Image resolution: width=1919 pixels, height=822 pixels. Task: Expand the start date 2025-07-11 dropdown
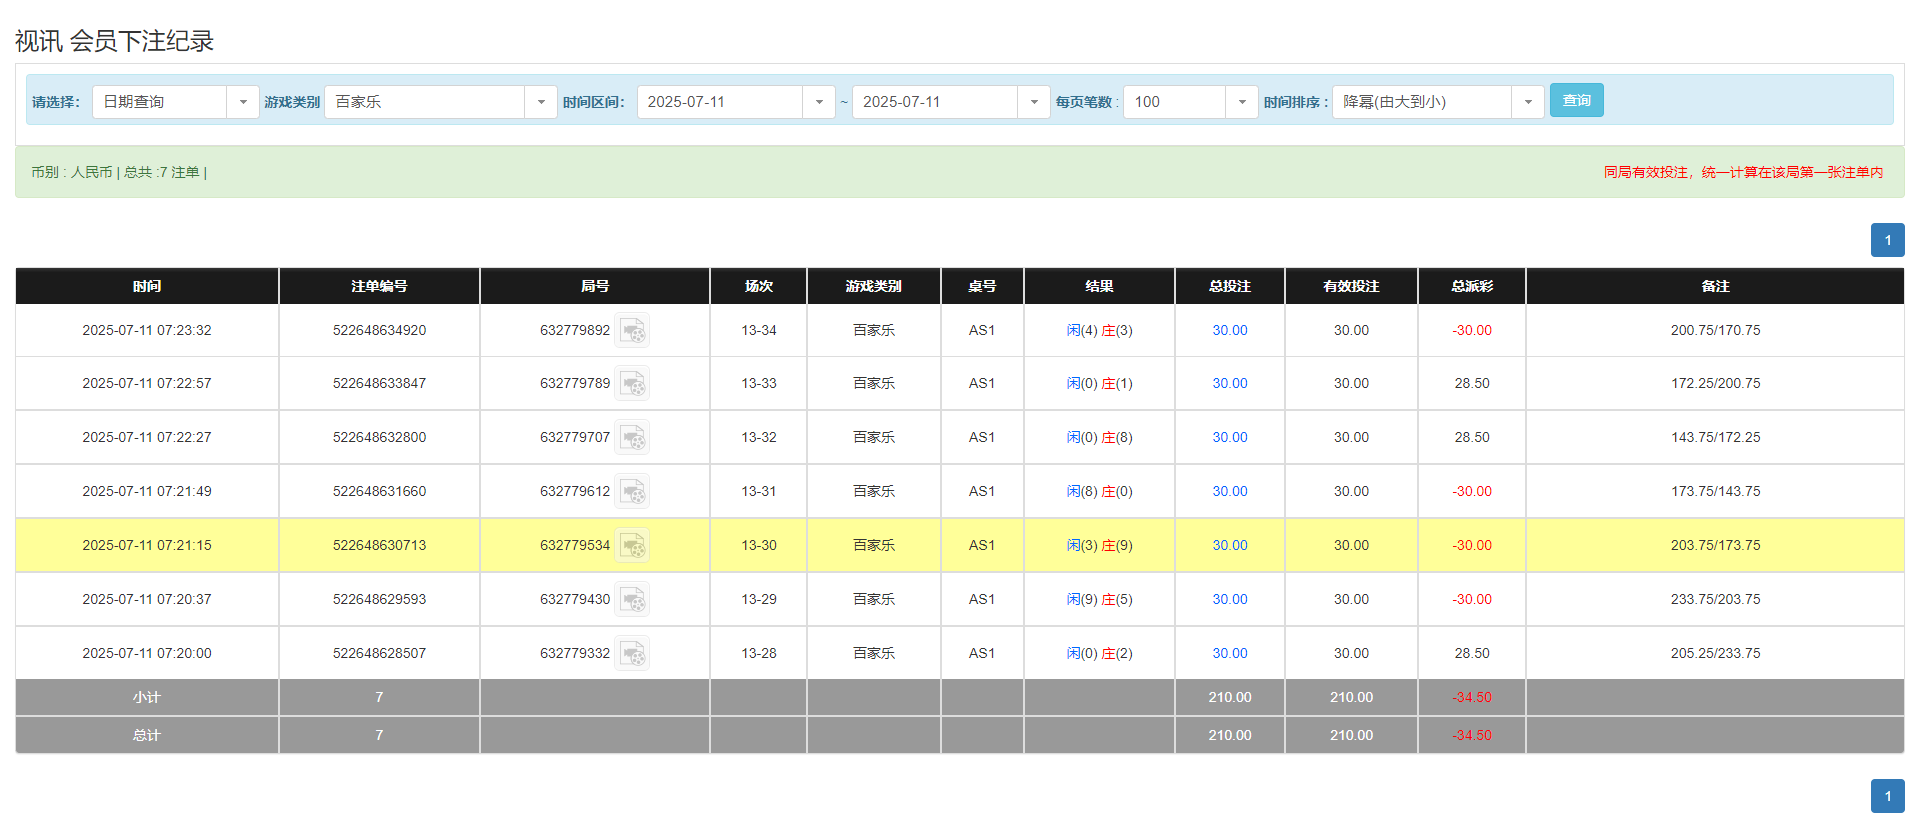[x=818, y=102]
